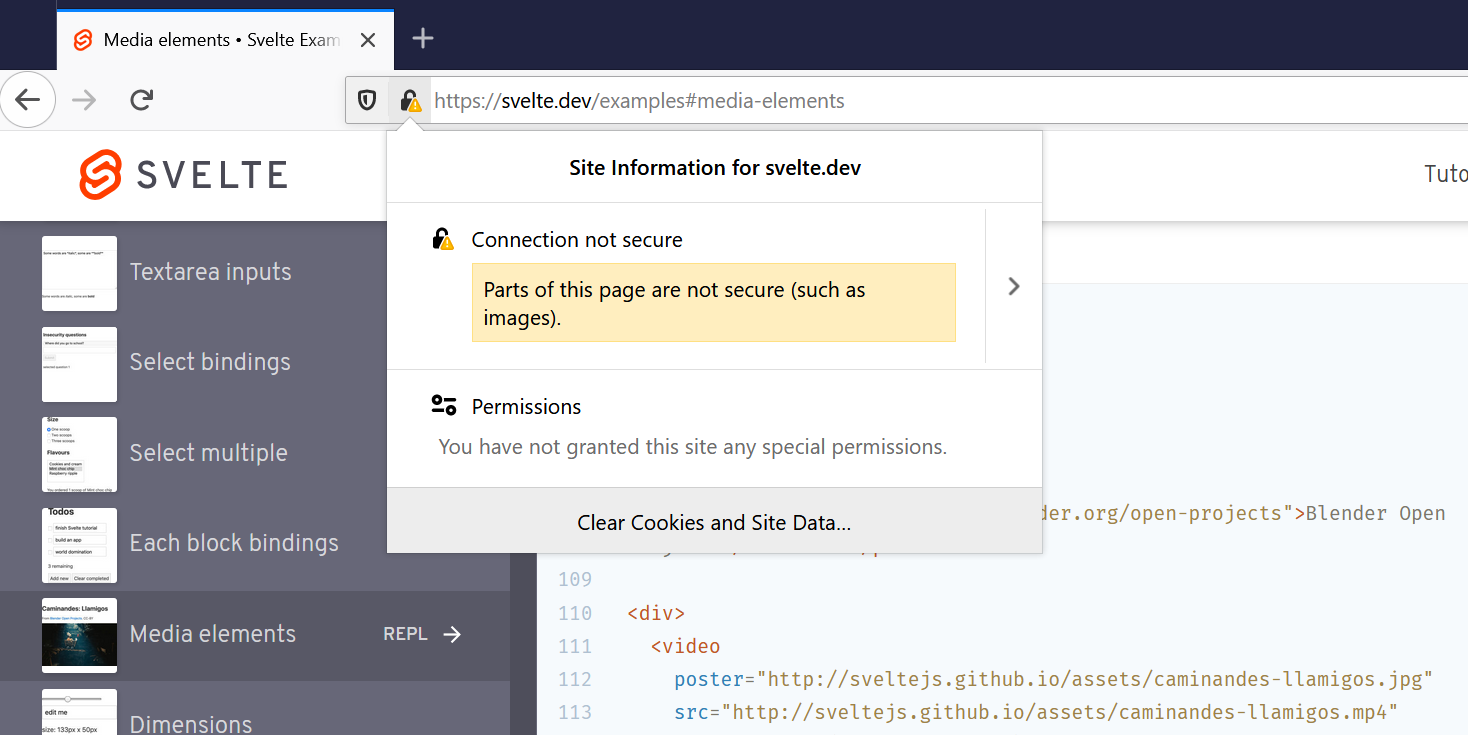Open the Select bindings example
This screenshot has height=735, width=1468.
click(x=210, y=362)
